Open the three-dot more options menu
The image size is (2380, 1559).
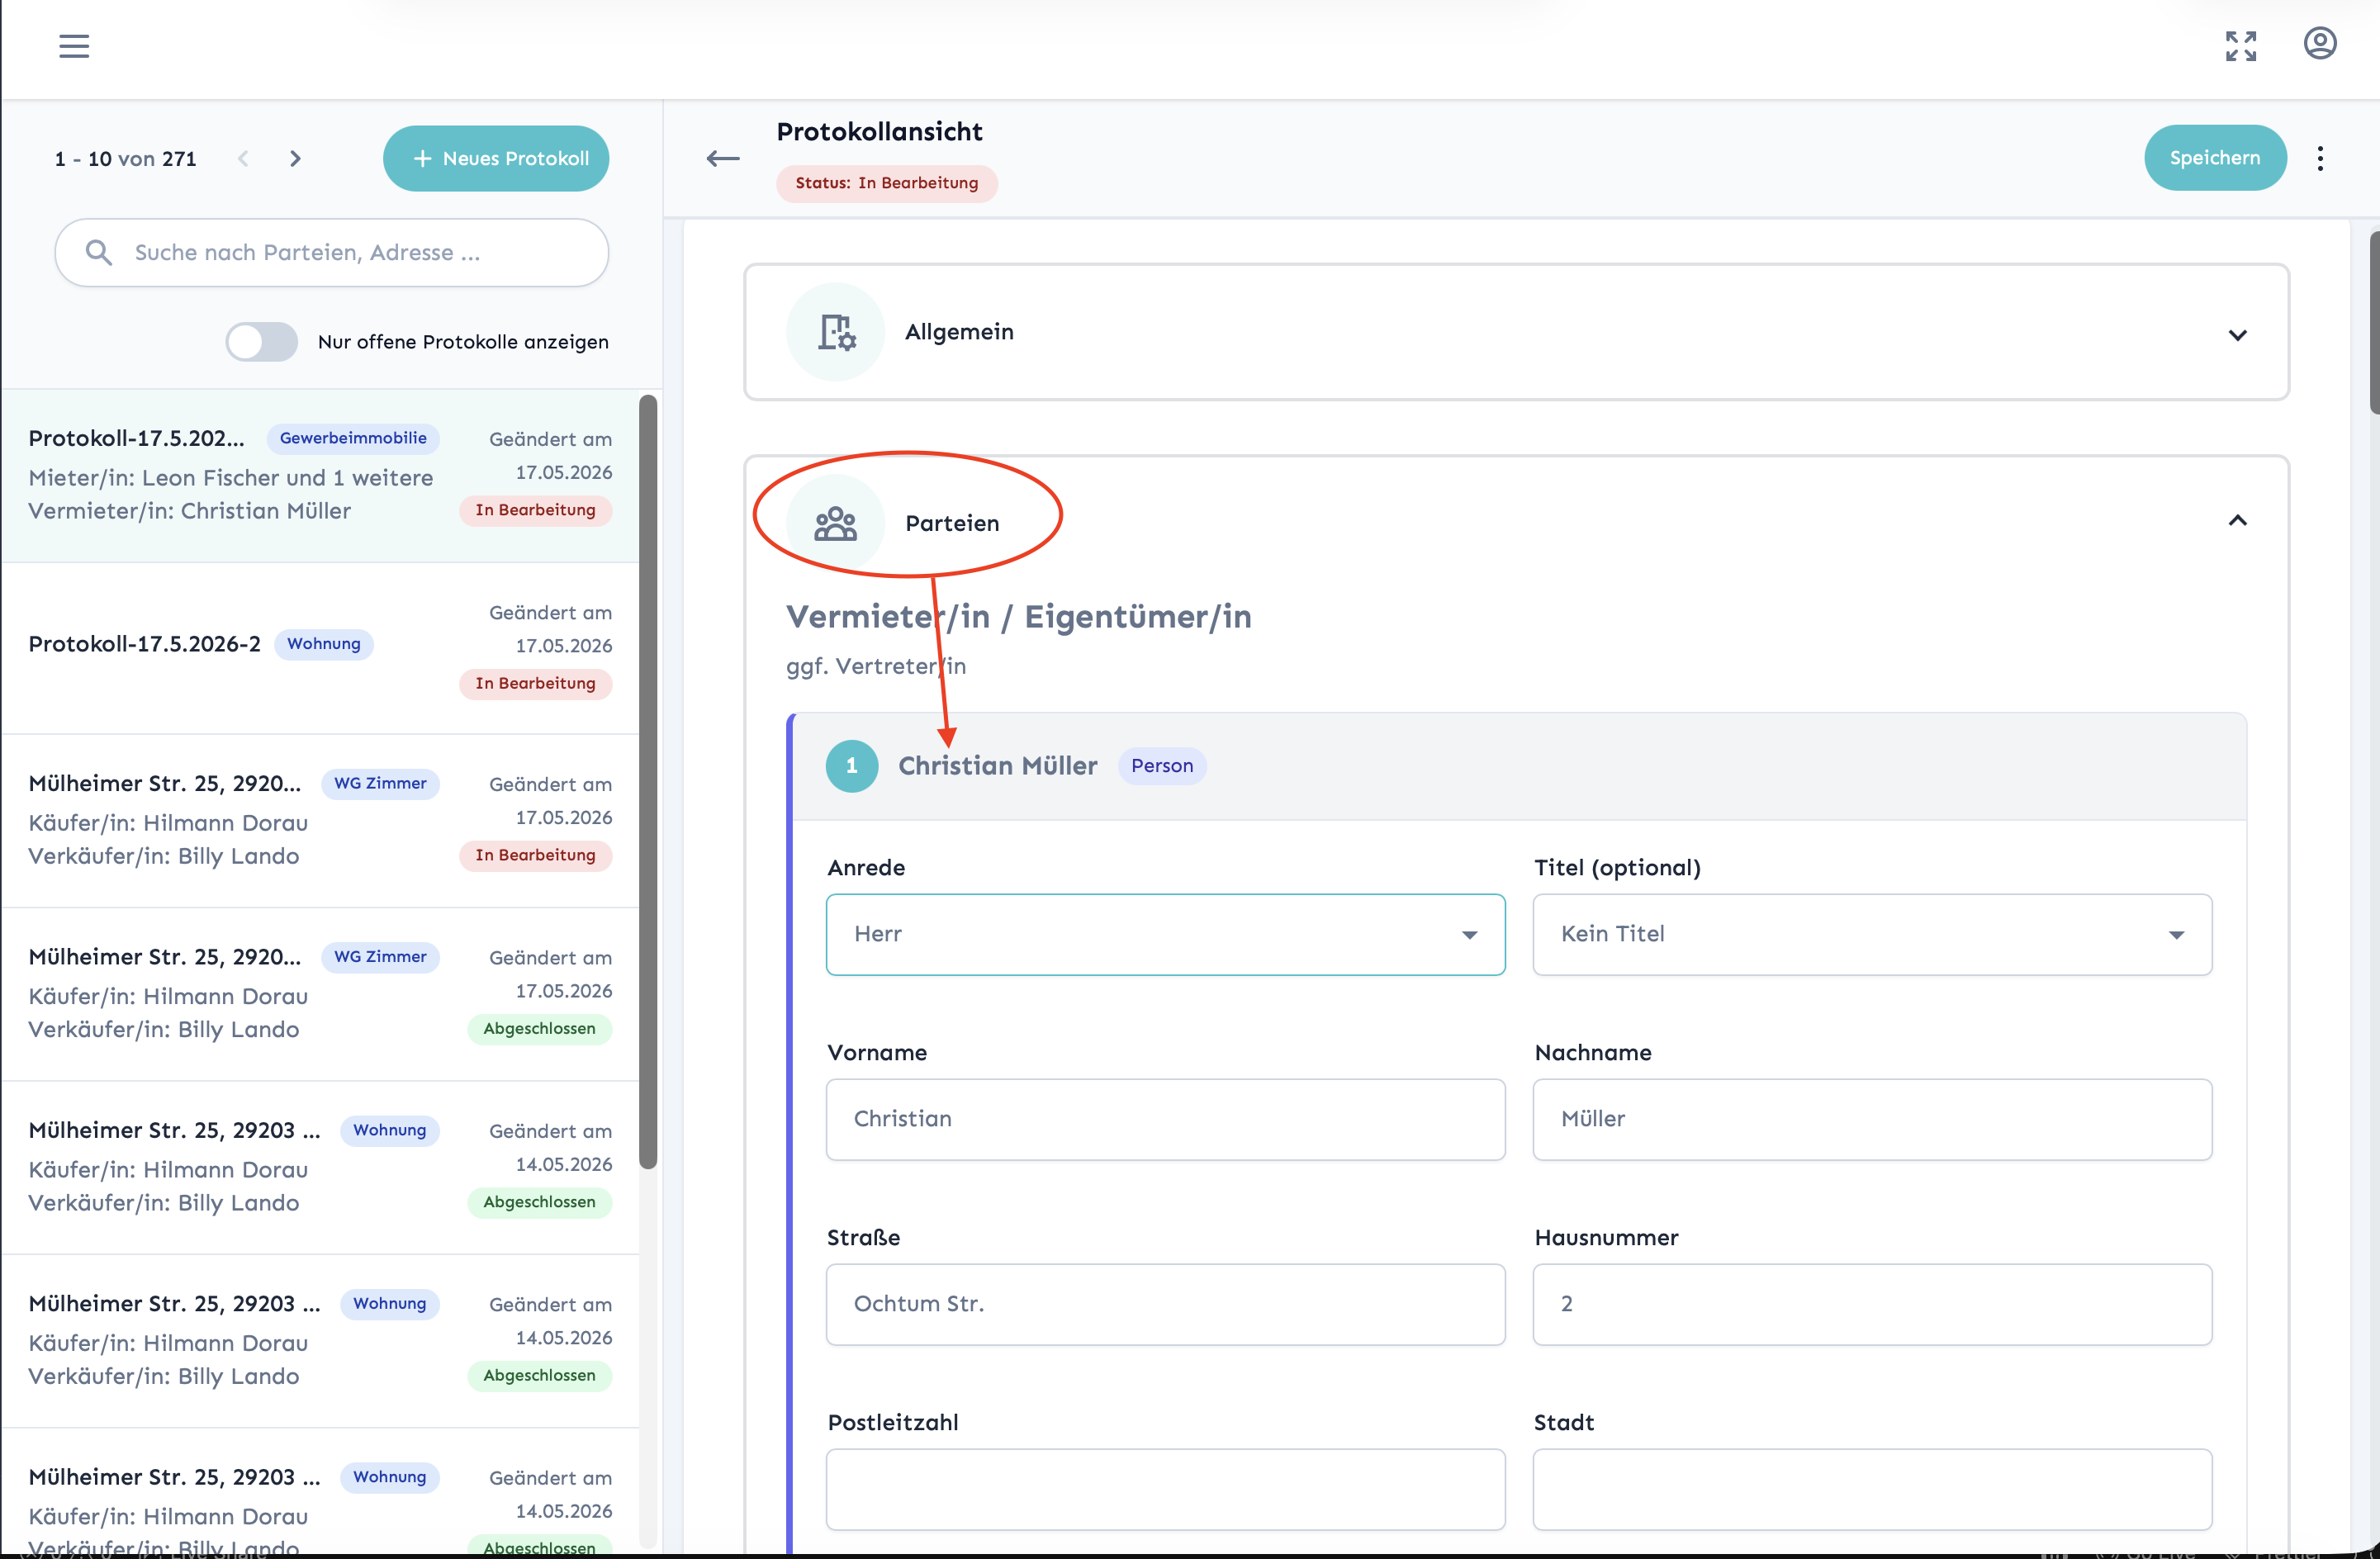point(2320,158)
